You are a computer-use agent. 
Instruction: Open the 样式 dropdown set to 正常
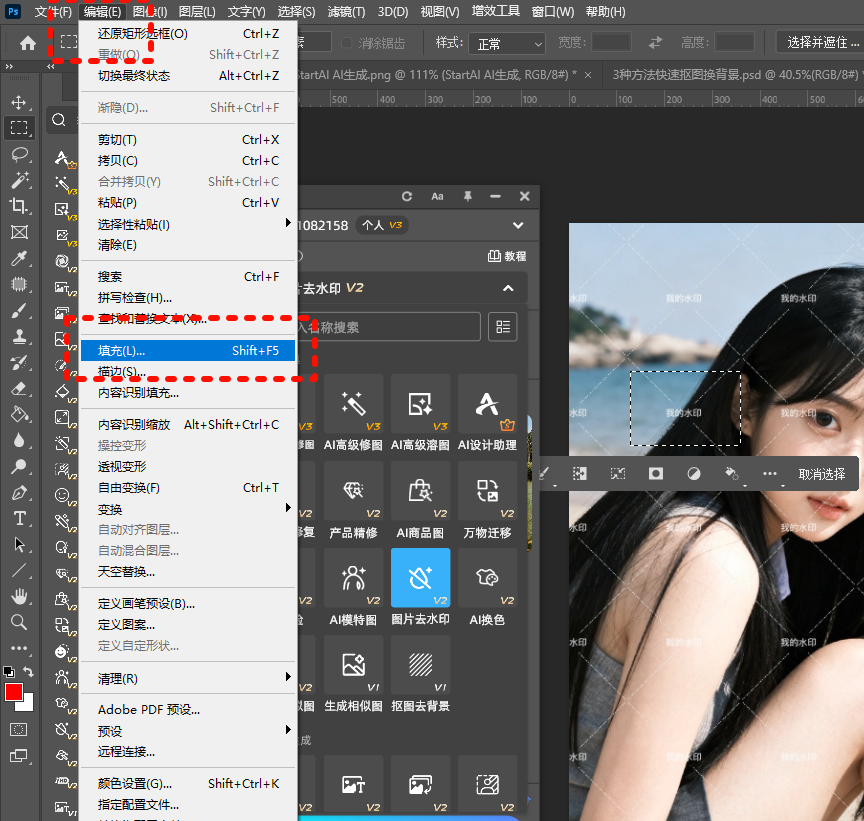point(507,43)
